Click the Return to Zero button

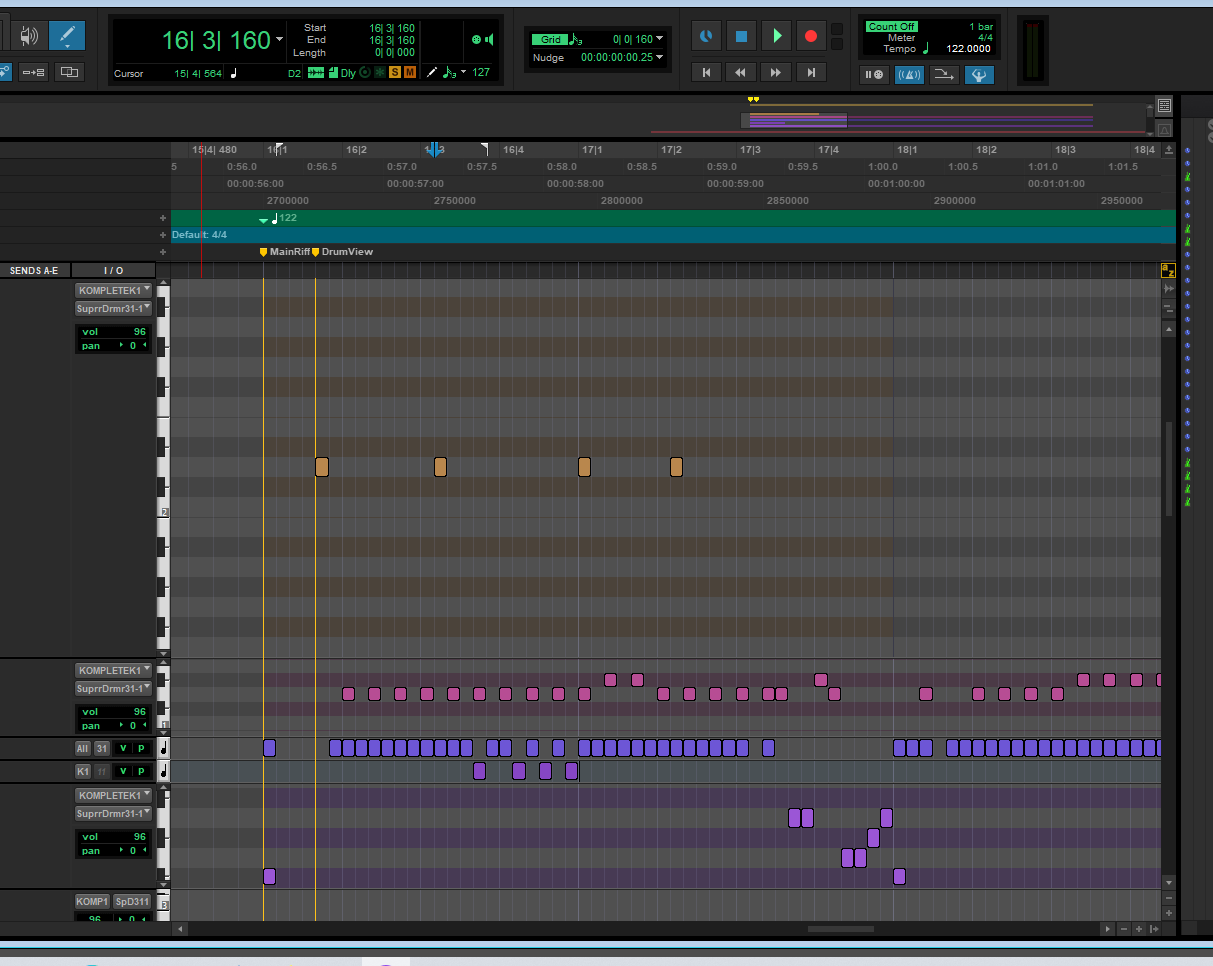tap(706, 73)
